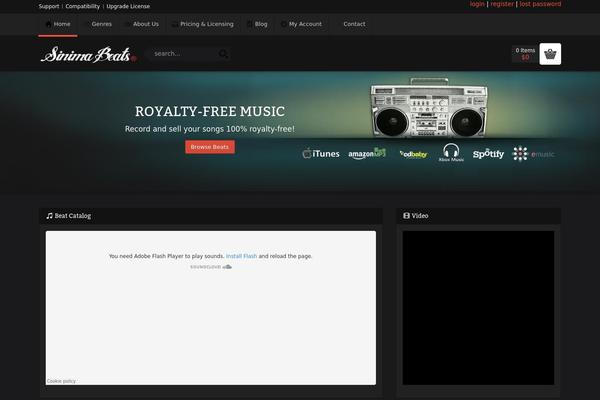Screen dimensions: 600x400
Task: Click the CD Baby logo
Action: tap(413, 154)
